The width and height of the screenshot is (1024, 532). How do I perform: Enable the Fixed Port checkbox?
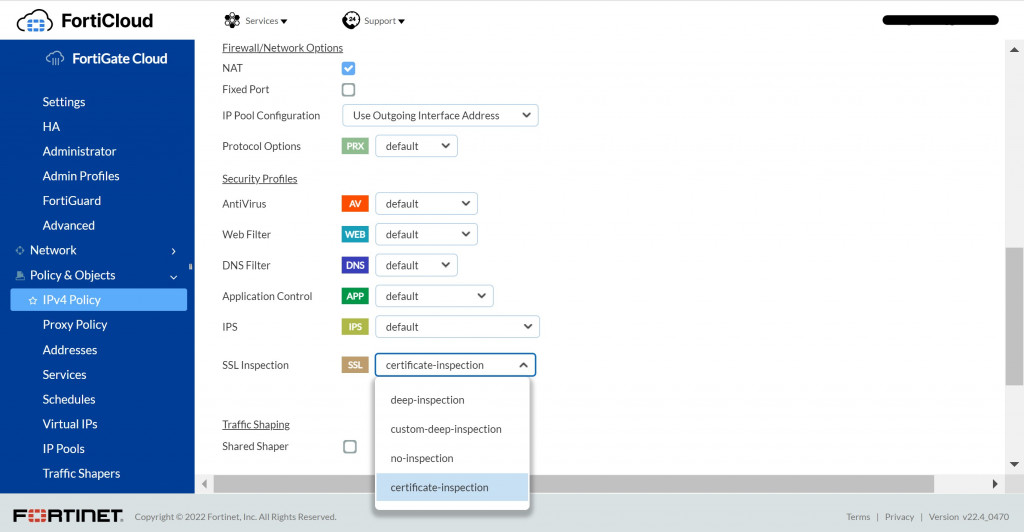point(349,89)
